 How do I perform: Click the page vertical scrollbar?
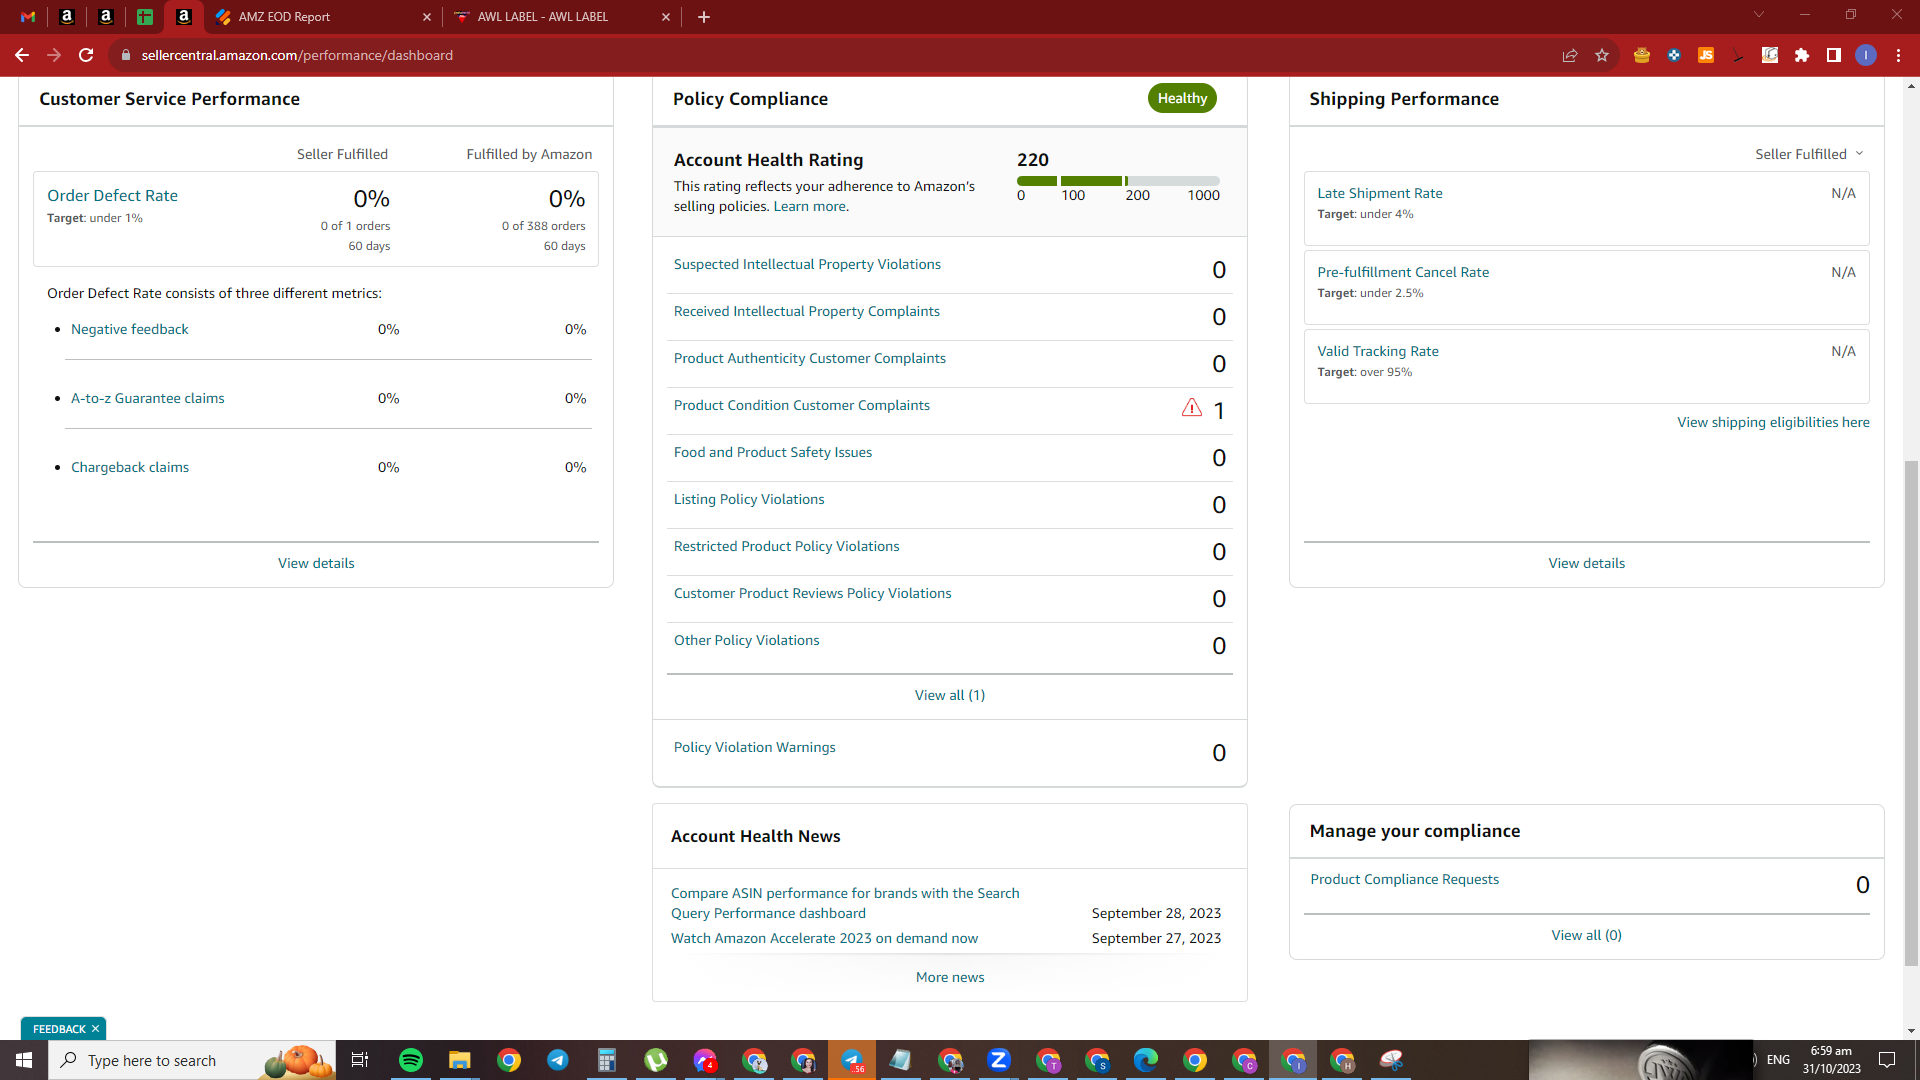point(1911,712)
